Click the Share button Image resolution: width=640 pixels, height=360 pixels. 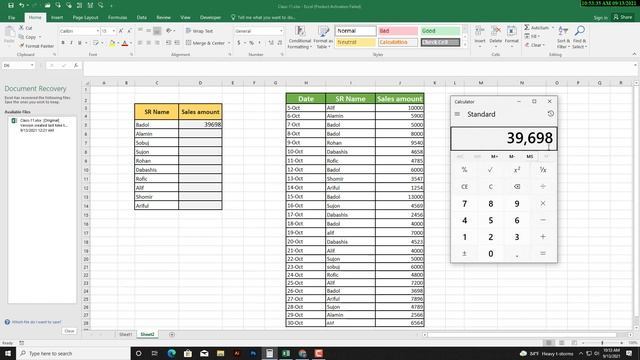coord(623,17)
